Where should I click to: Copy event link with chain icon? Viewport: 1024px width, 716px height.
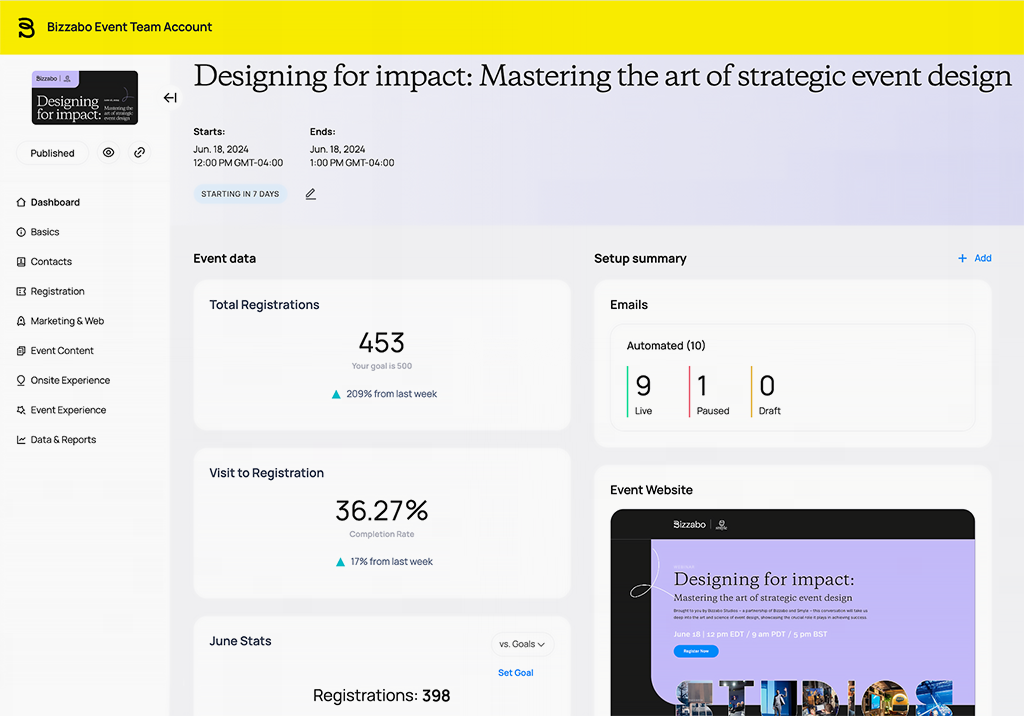click(139, 152)
